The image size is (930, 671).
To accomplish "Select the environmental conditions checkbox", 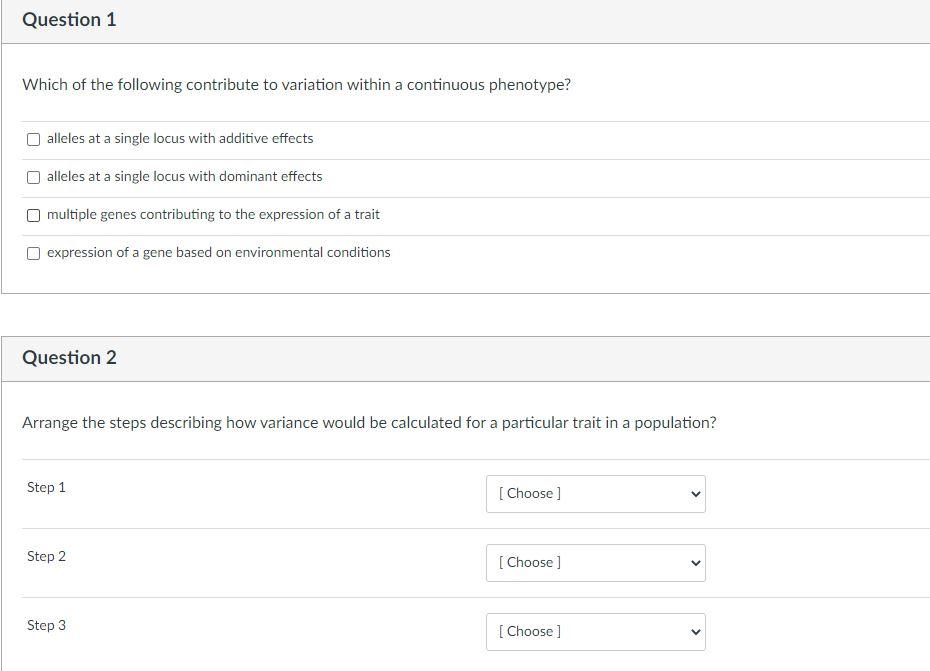I will 34,253.
